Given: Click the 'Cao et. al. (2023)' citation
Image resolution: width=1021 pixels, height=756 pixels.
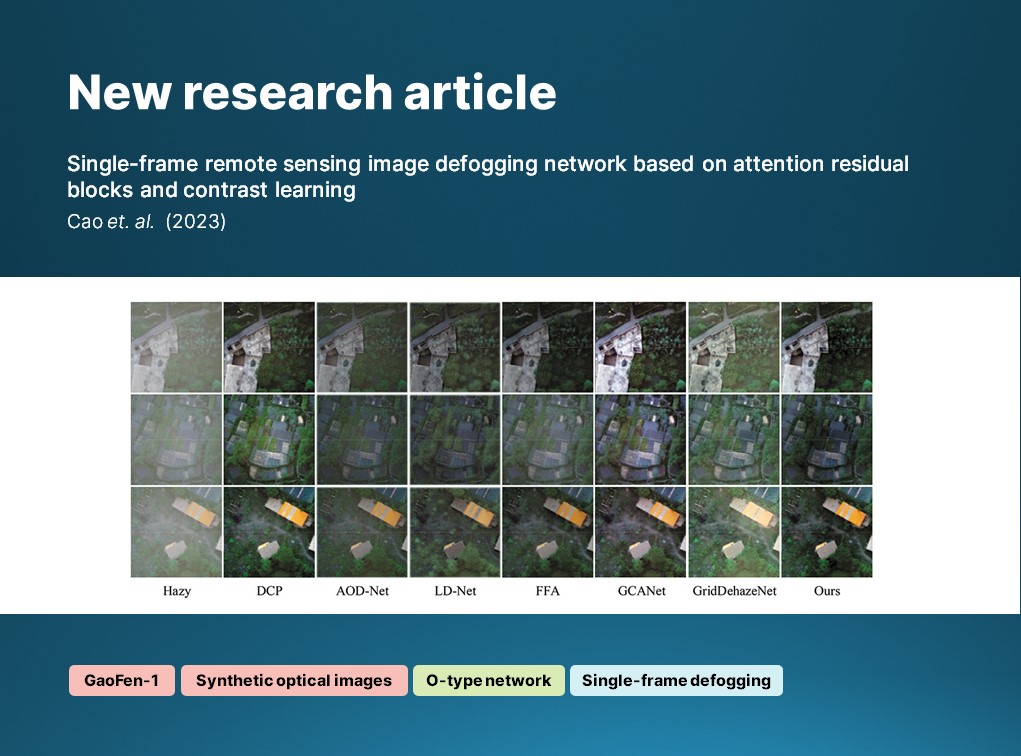Looking at the screenshot, I should pos(147,221).
